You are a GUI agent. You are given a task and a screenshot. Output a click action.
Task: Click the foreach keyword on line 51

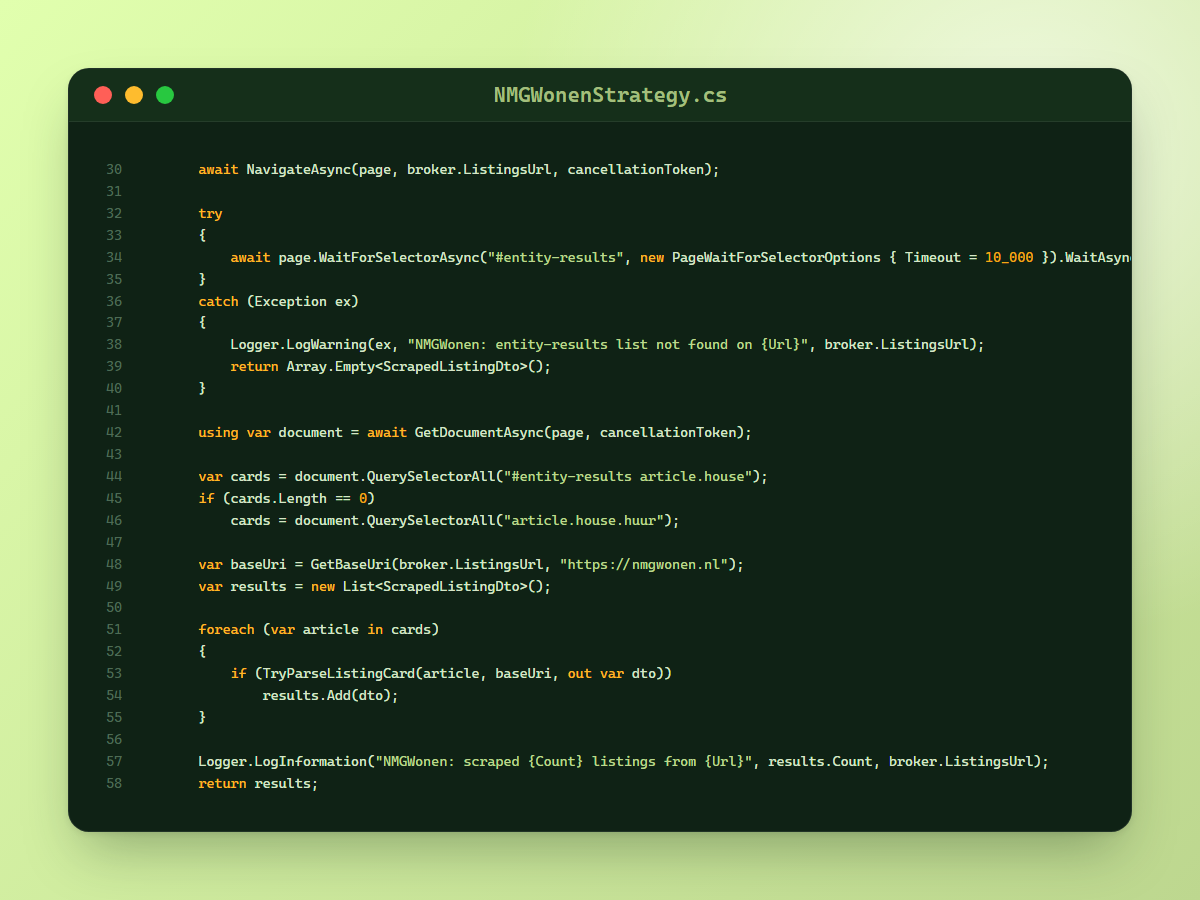226,630
